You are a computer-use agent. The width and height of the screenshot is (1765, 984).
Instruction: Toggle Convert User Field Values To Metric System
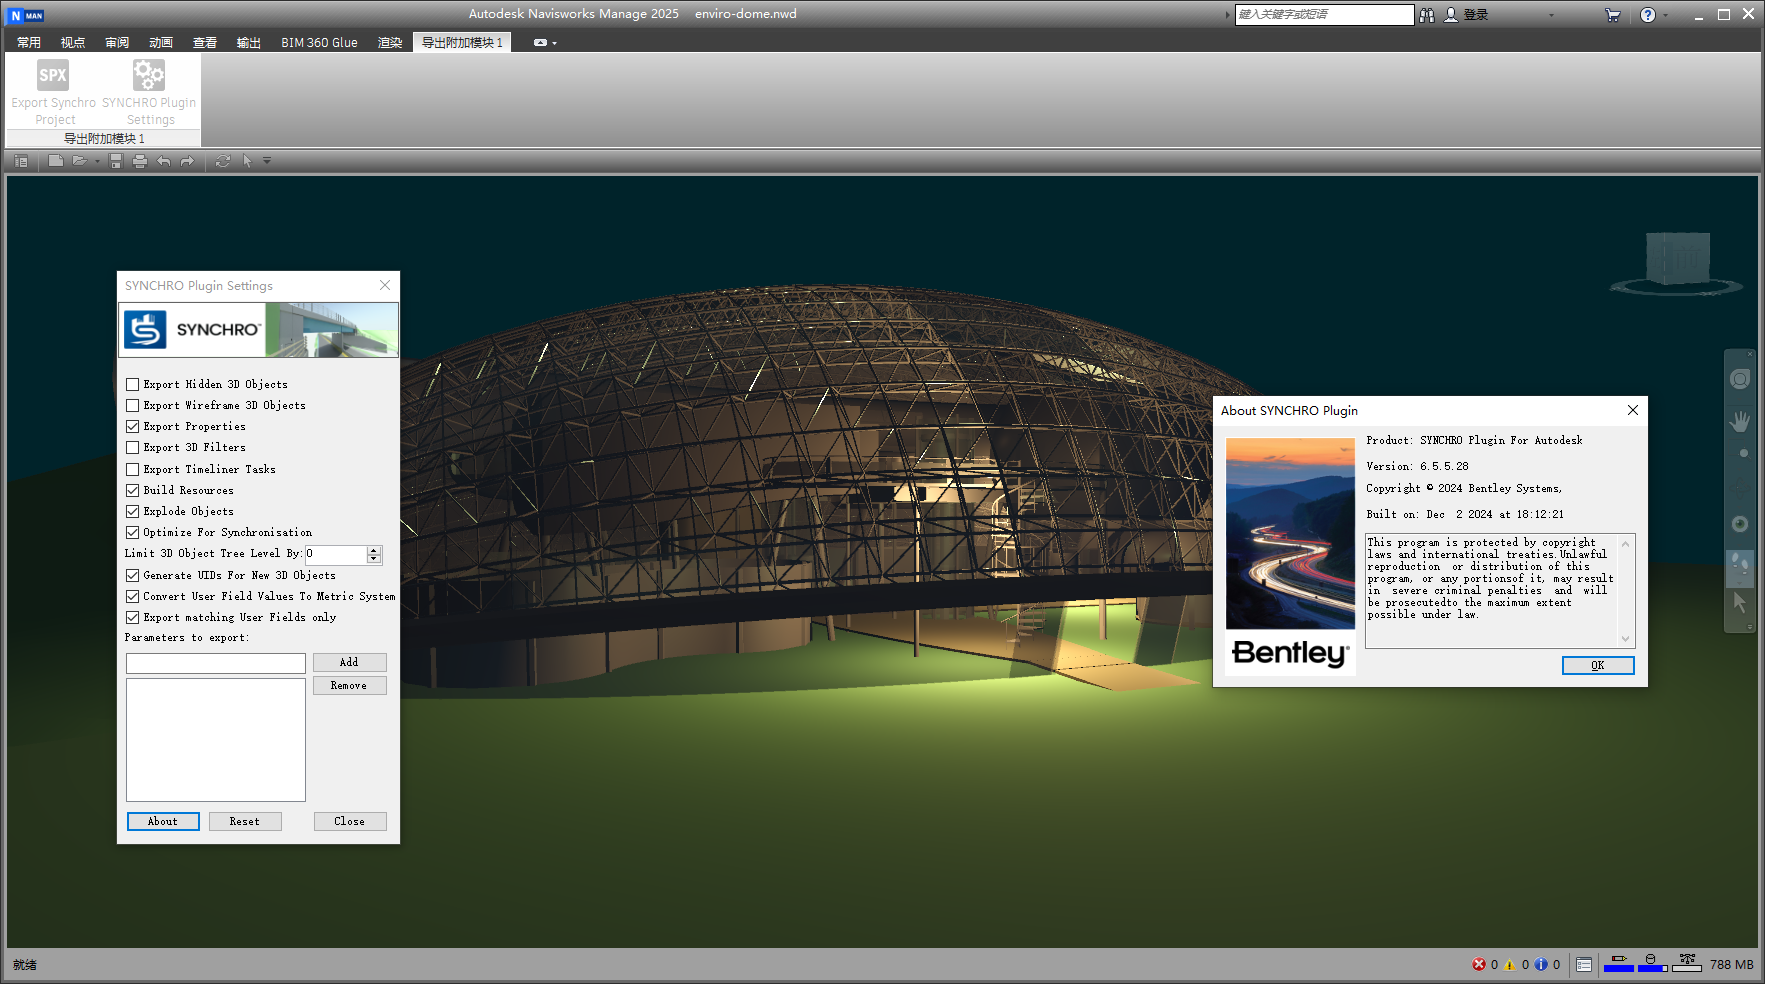click(x=132, y=596)
